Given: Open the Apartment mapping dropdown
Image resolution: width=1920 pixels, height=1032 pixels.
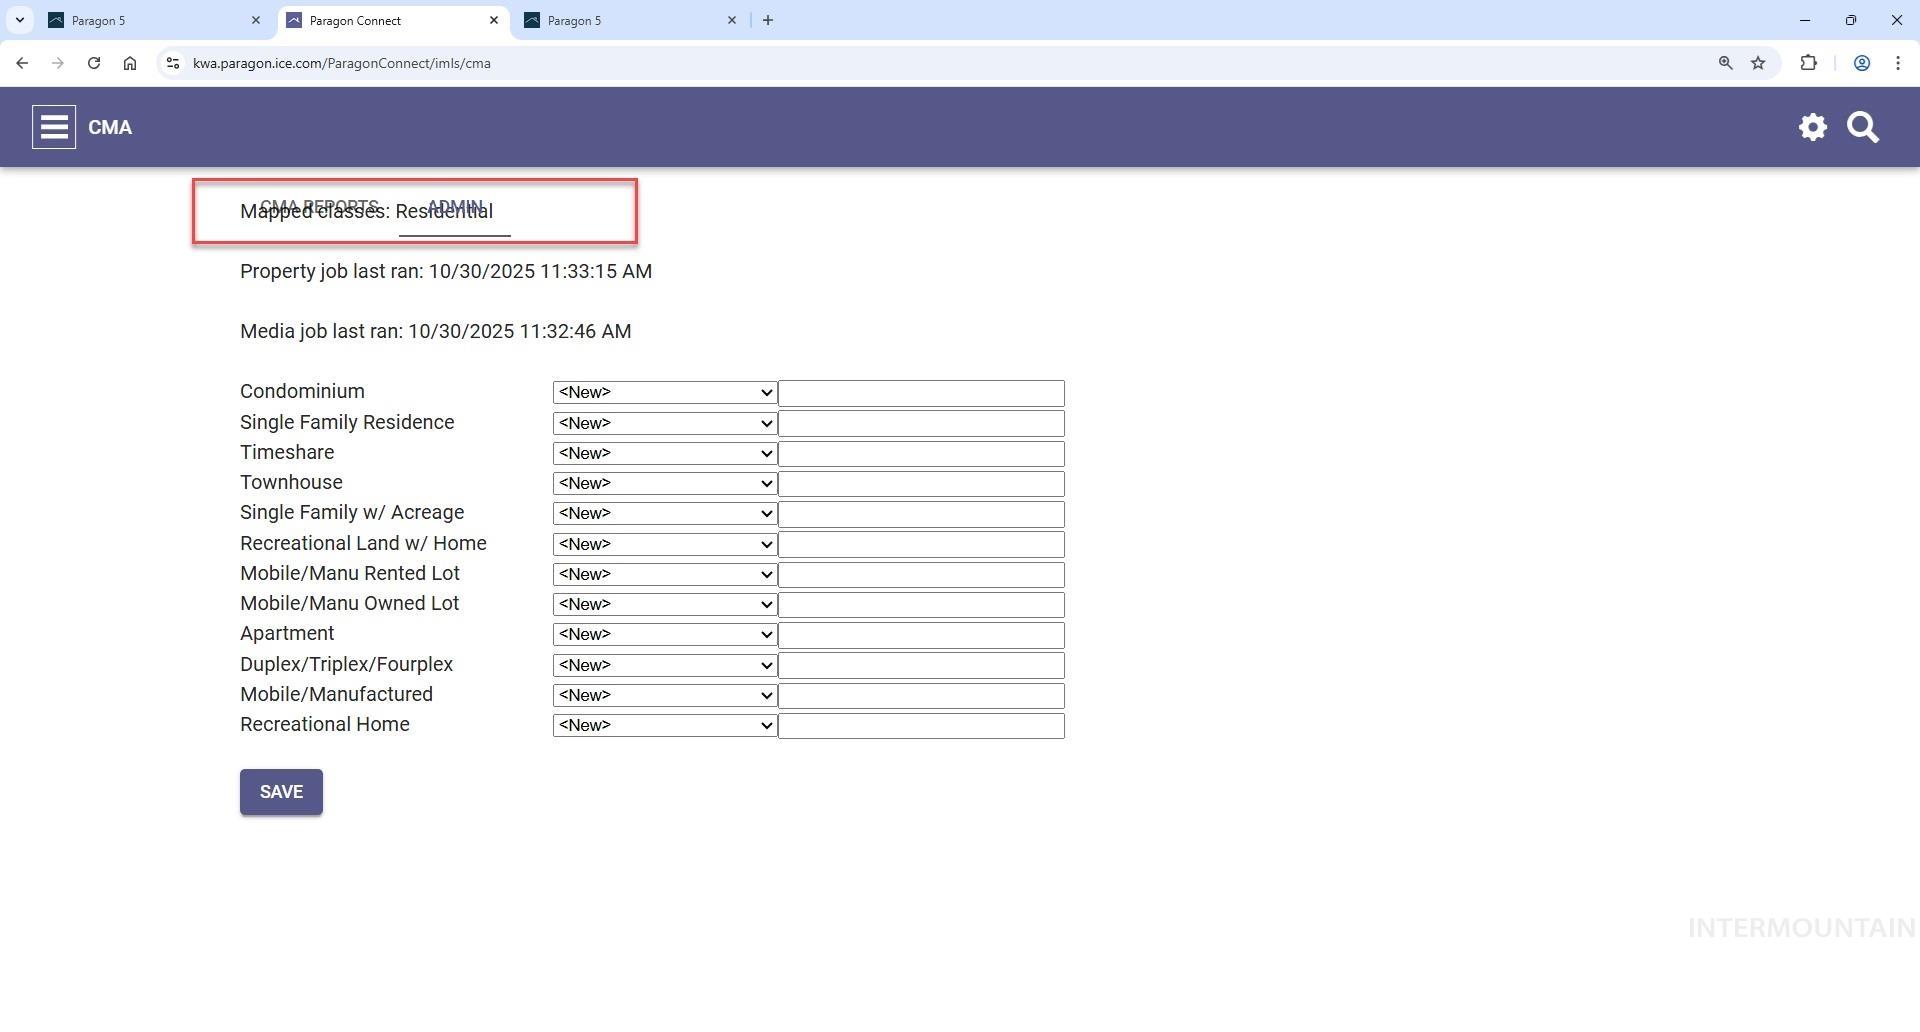Looking at the screenshot, I should [665, 635].
